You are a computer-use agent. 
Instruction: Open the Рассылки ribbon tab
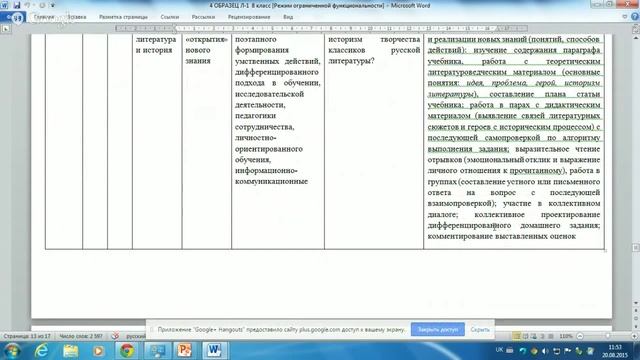(203, 17)
